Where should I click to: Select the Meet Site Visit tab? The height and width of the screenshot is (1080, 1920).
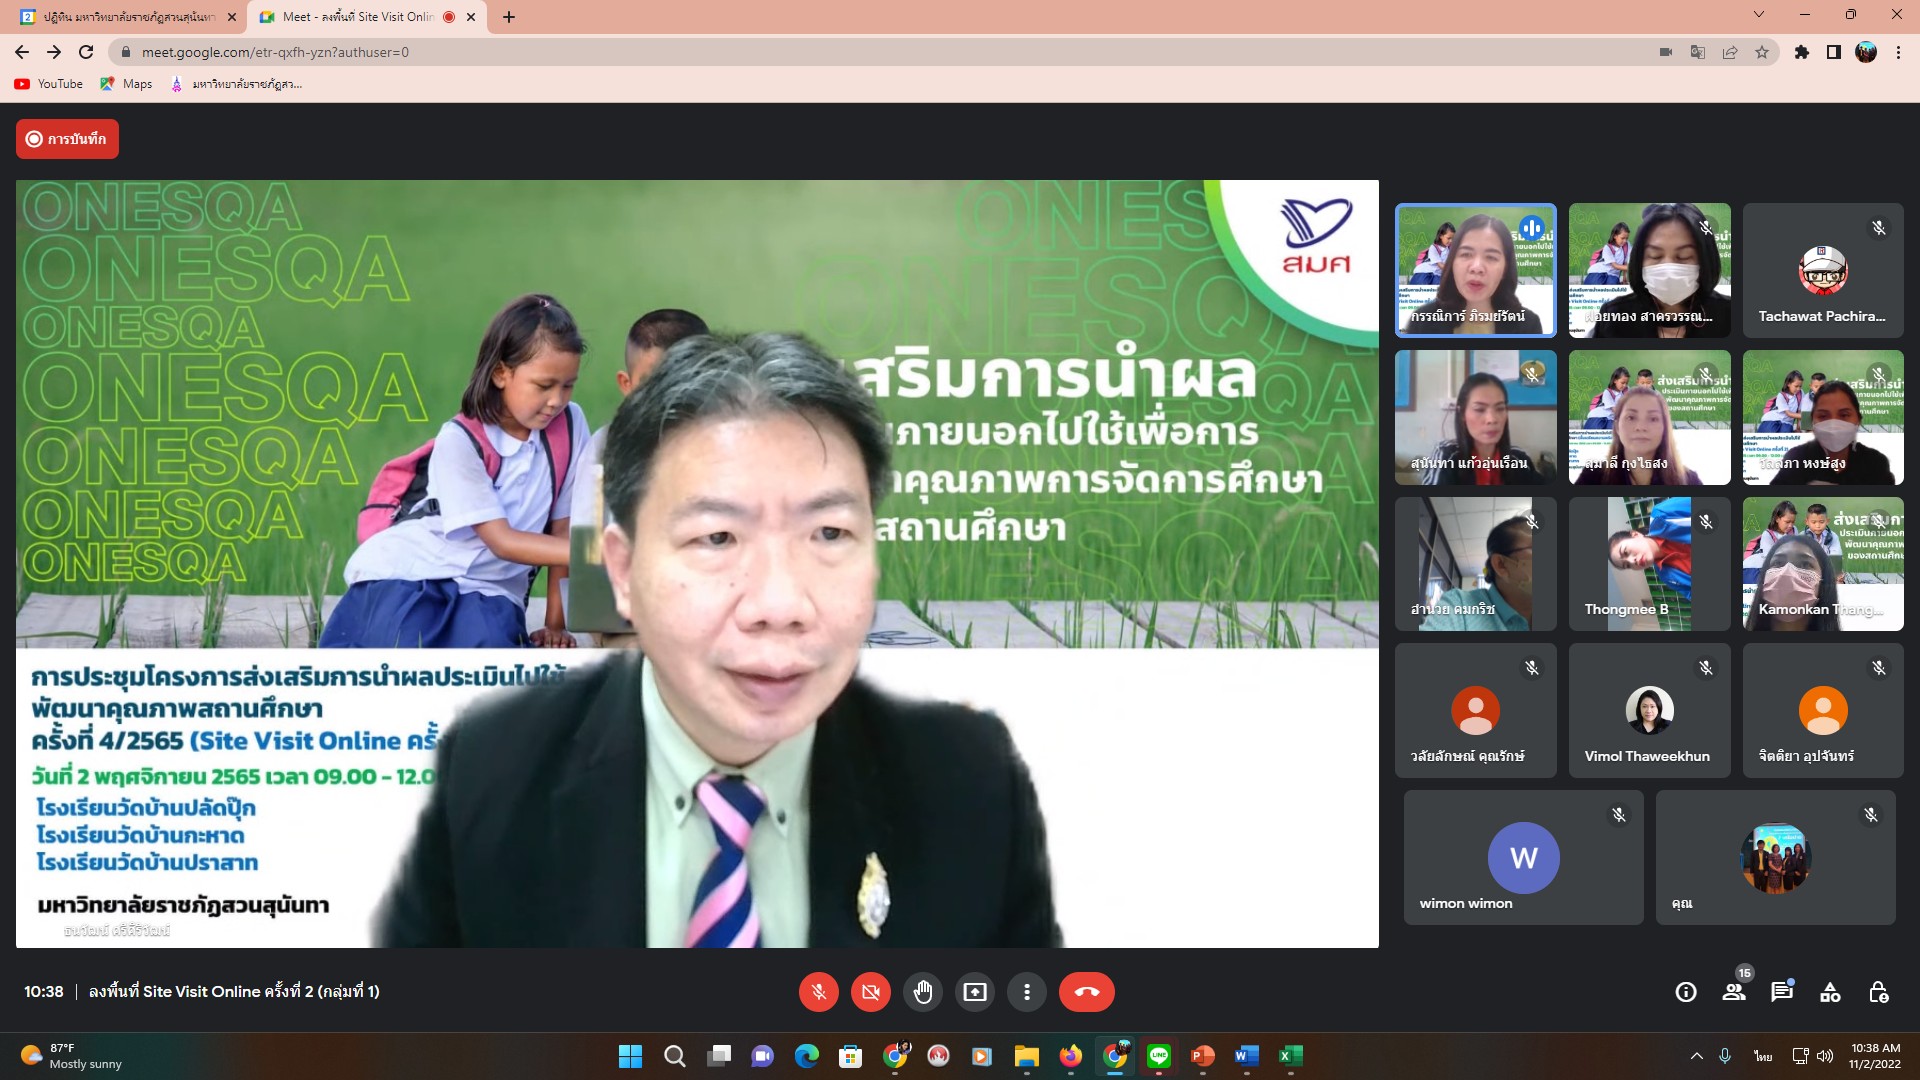pos(357,17)
